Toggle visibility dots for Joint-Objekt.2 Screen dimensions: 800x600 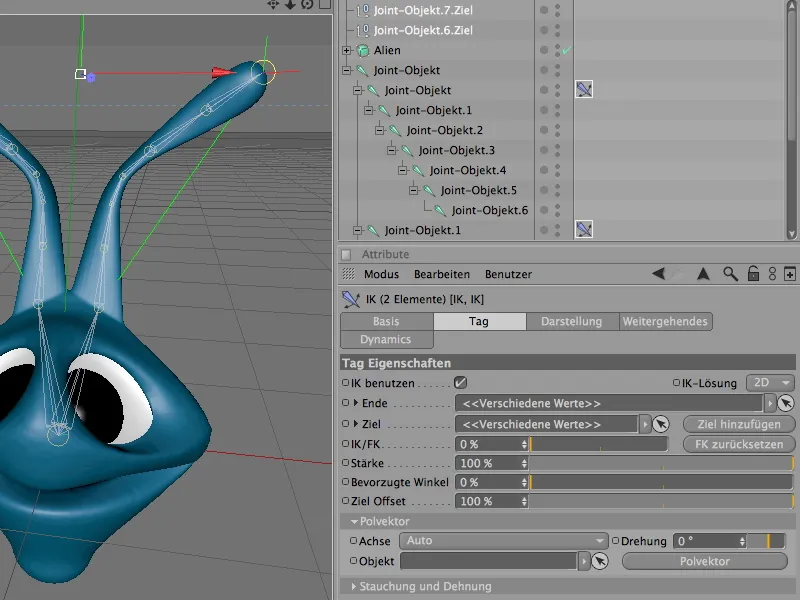(x=557, y=130)
